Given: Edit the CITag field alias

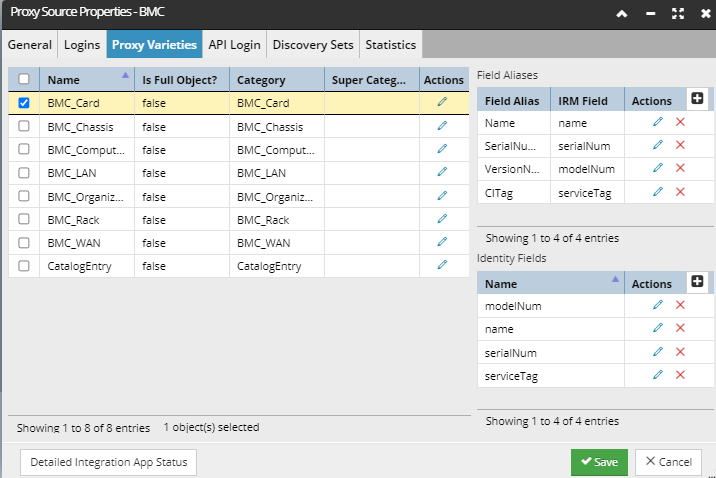Looking at the screenshot, I should coord(658,192).
